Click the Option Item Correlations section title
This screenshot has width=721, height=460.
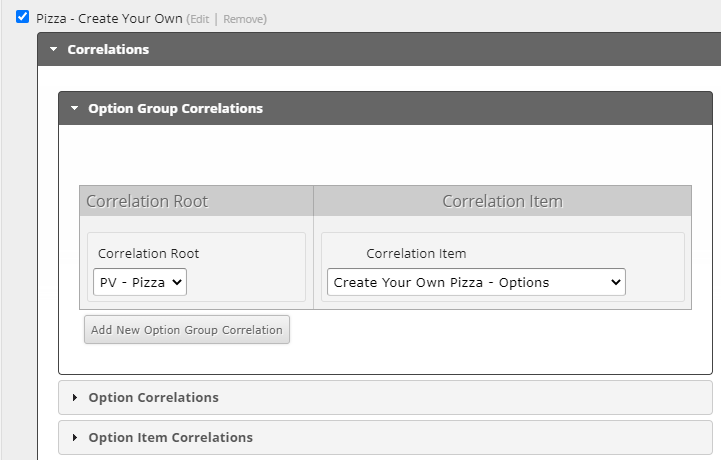(171, 437)
